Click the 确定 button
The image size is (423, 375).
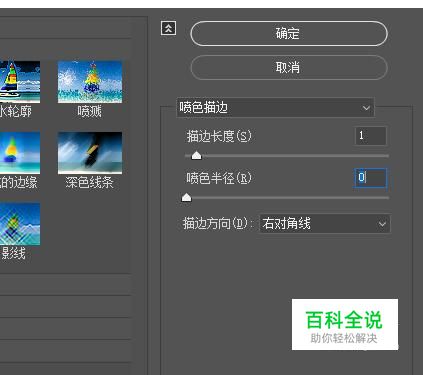[289, 33]
